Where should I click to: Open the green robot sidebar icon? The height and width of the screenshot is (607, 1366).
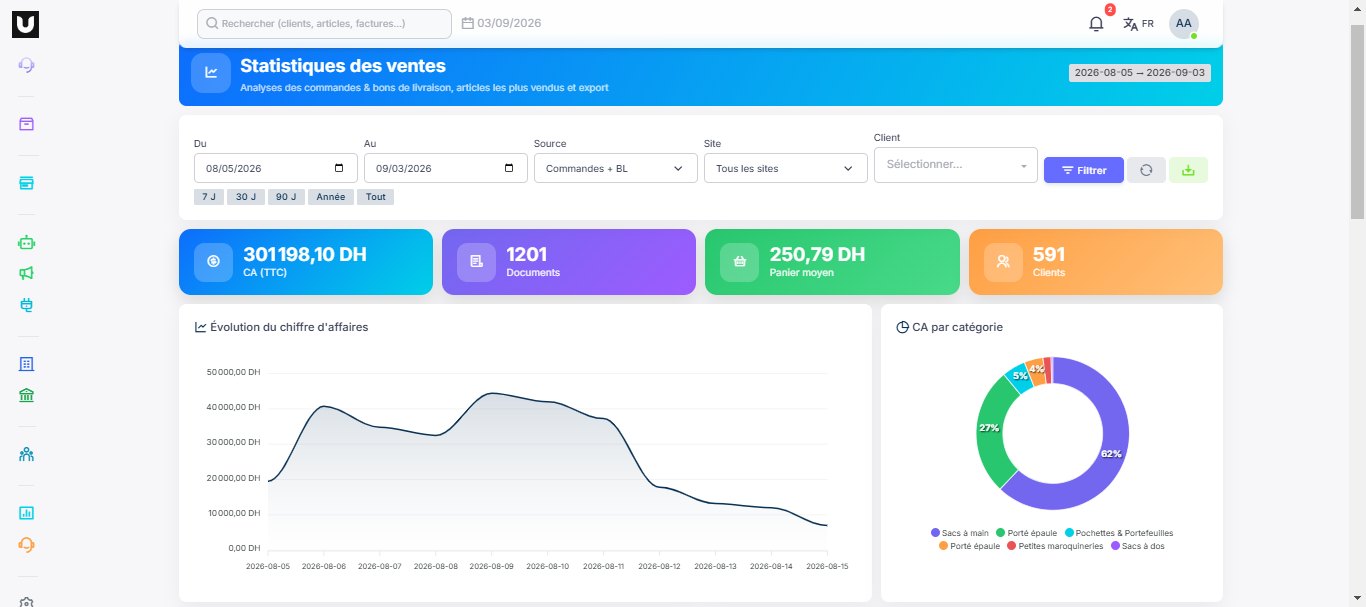pos(27,242)
